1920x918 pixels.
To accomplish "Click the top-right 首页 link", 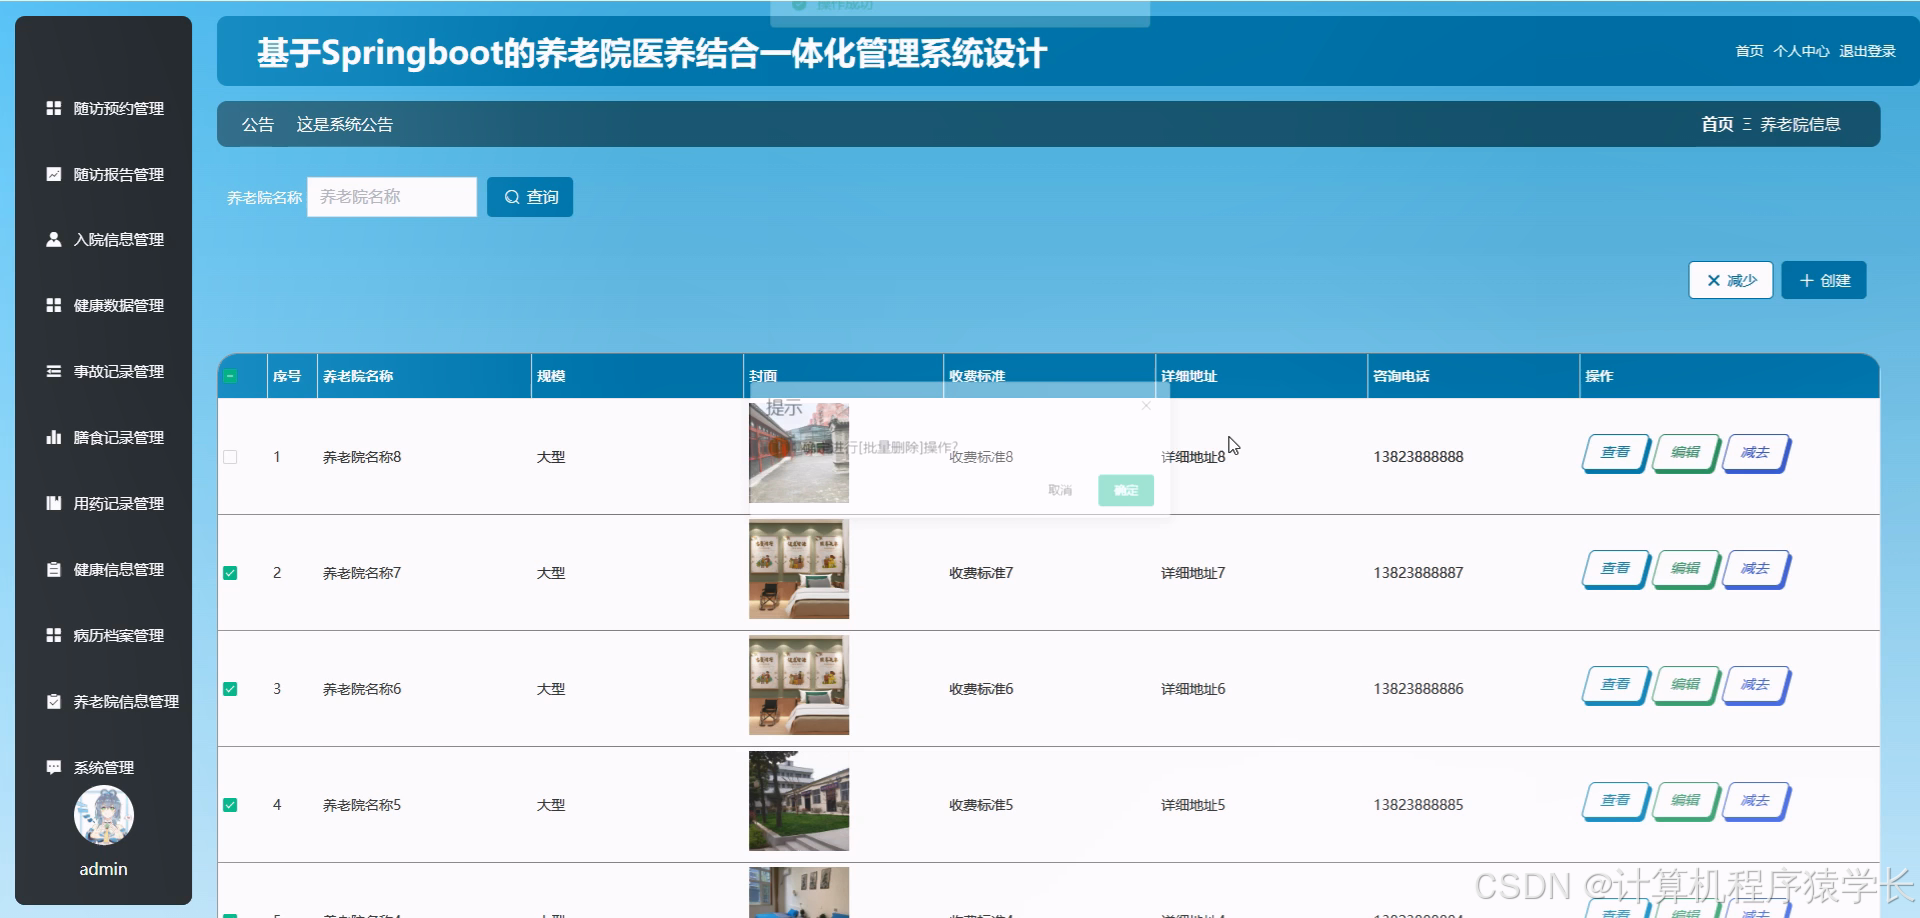I will [x=1749, y=51].
